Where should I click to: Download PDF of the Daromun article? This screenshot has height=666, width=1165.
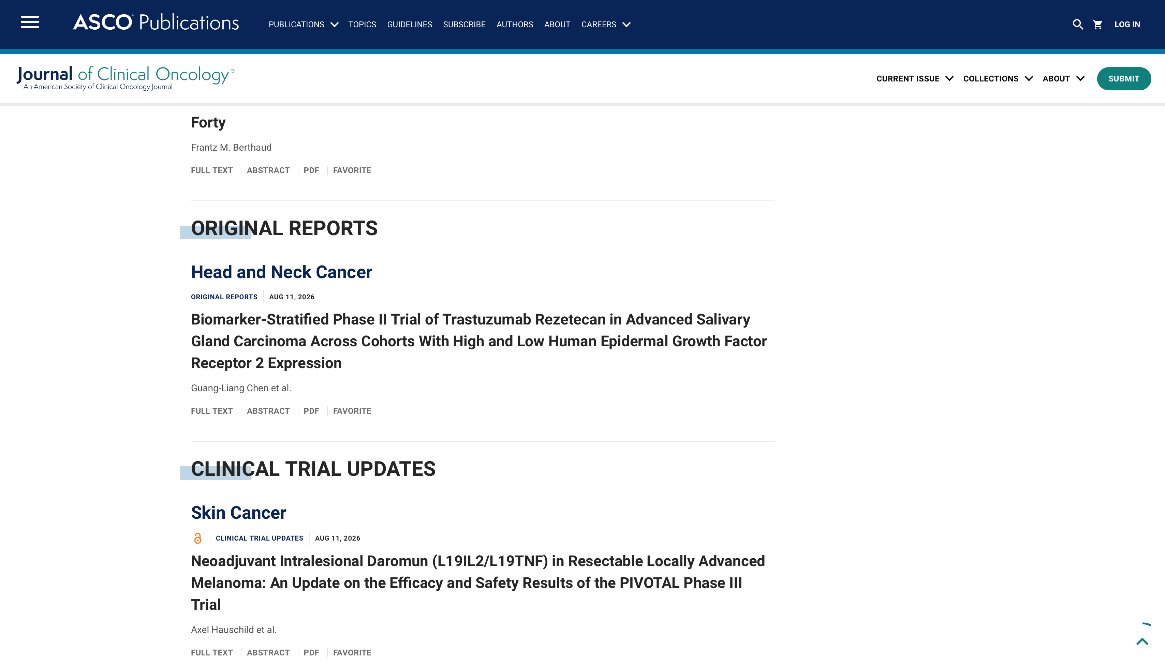[x=311, y=653]
